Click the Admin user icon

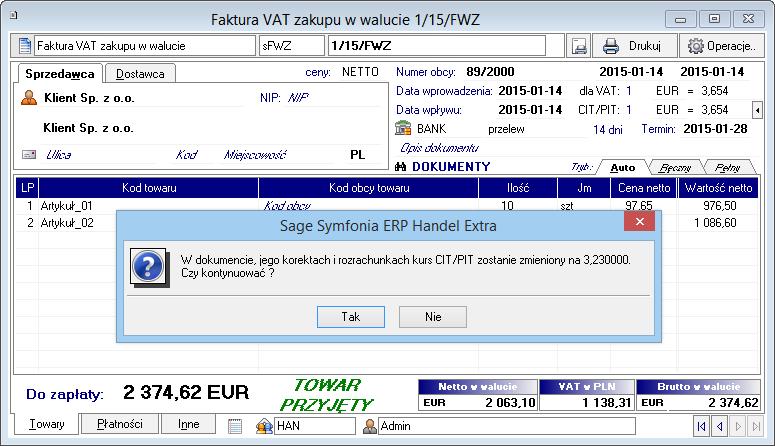[370, 426]
